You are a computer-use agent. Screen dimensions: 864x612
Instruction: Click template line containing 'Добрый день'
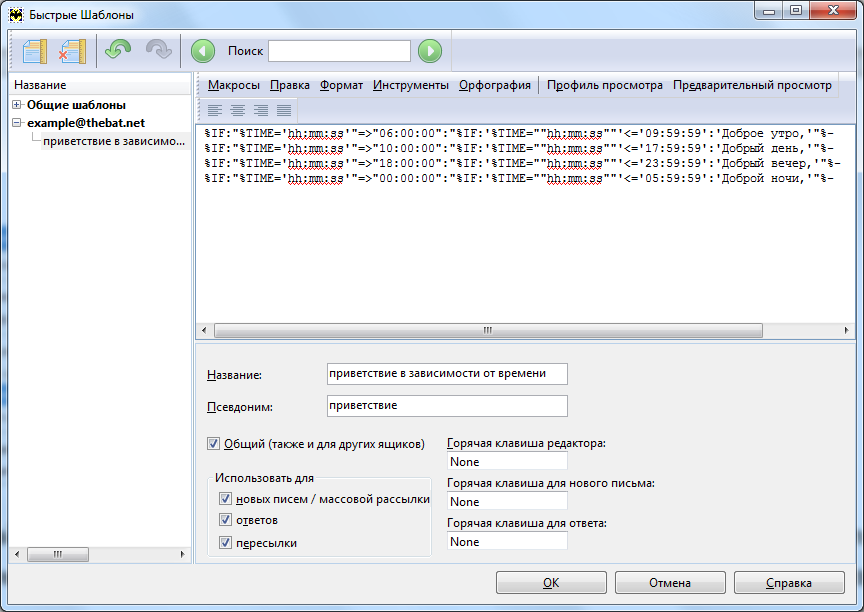519,148
